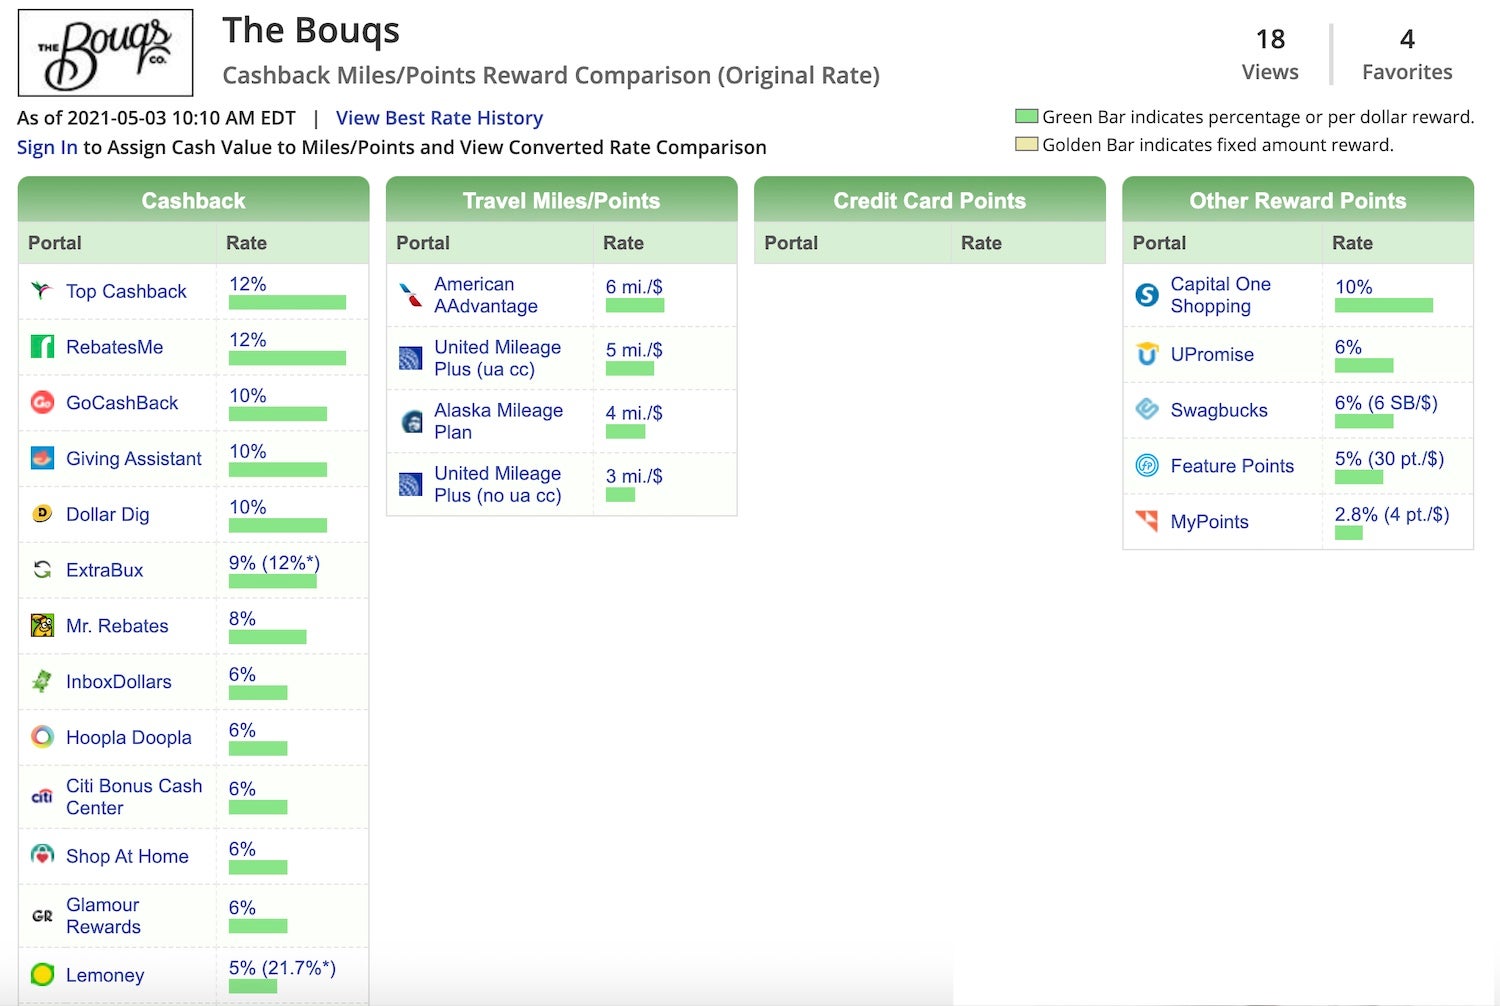Open the Hoopla Doopla portal link

(128, 737)
